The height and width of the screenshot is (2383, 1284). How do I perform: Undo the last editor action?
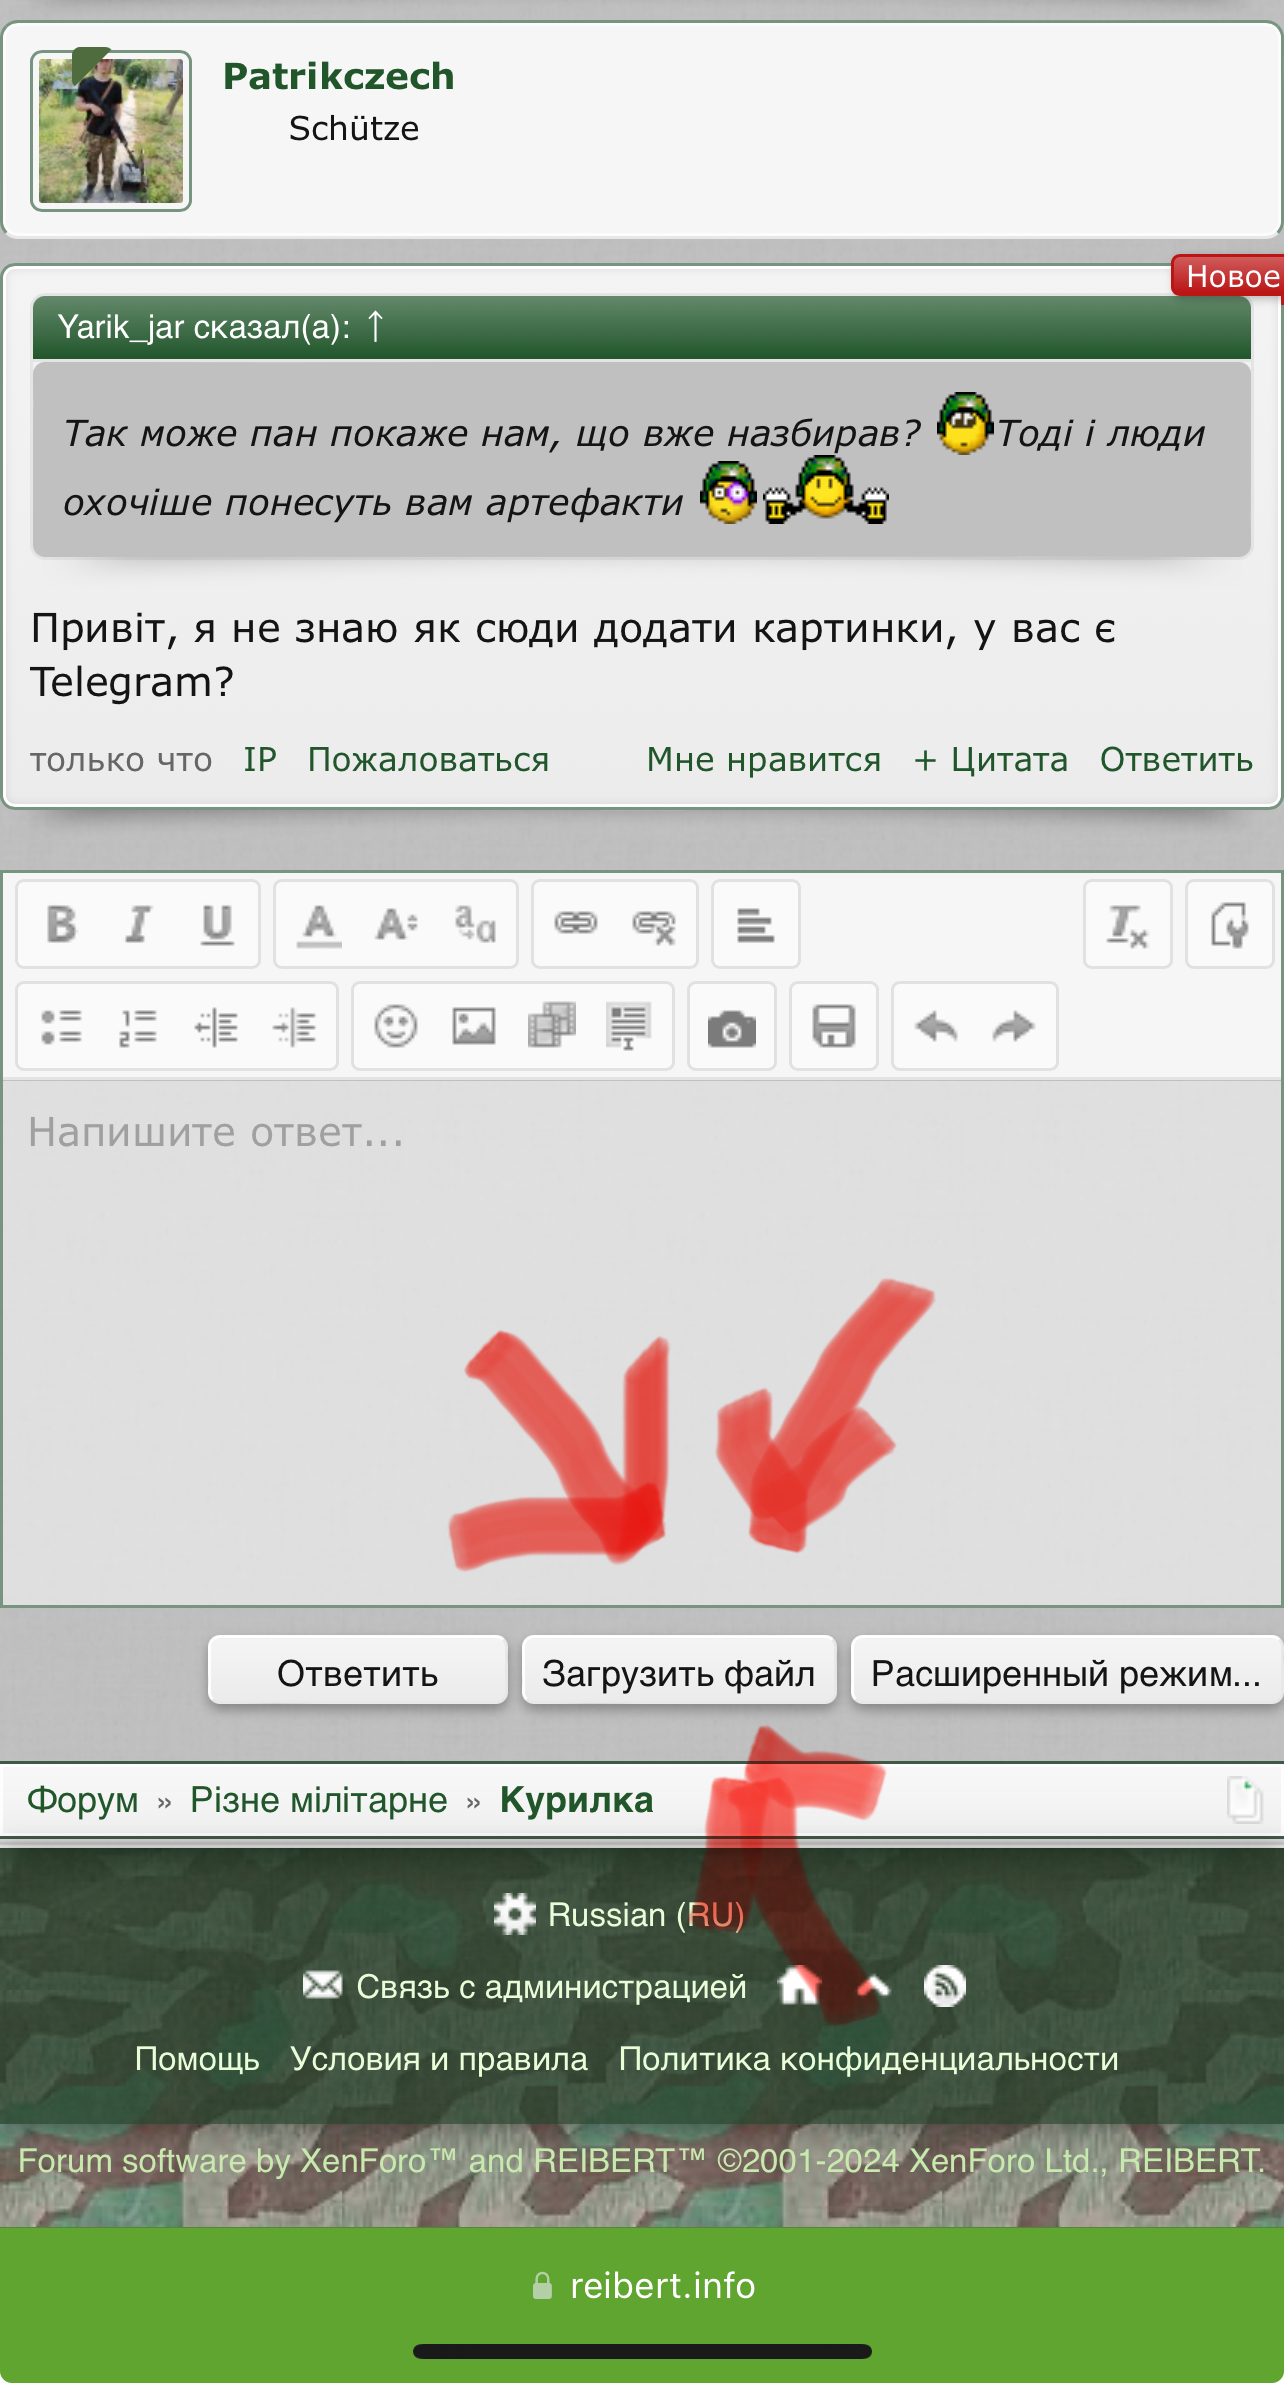[936, 1026]
